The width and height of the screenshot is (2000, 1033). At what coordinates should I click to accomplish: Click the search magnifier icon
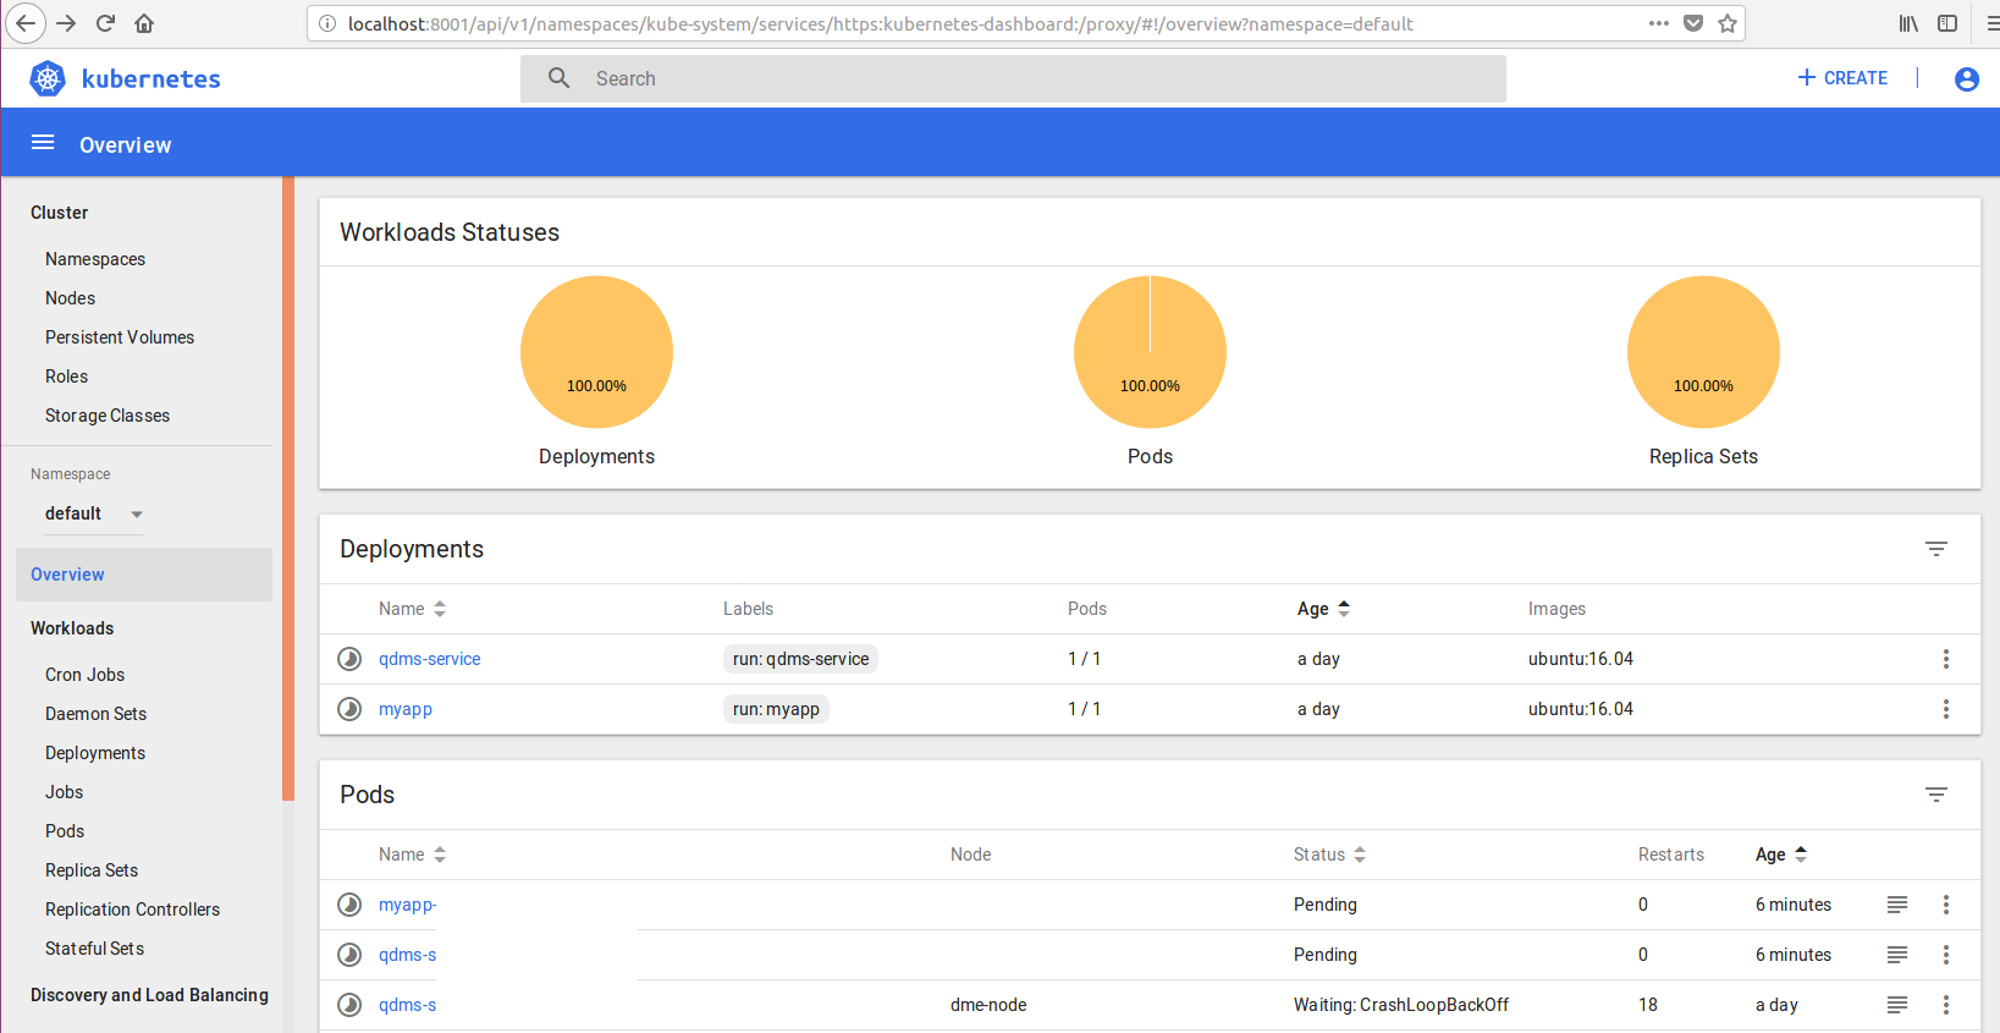pyautogui.click(x=558, y=77)
